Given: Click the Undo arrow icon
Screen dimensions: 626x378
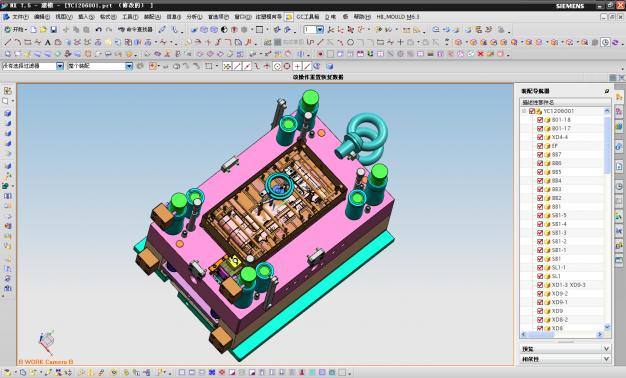Looking at the screenshot, I should [x=98, y=30].
